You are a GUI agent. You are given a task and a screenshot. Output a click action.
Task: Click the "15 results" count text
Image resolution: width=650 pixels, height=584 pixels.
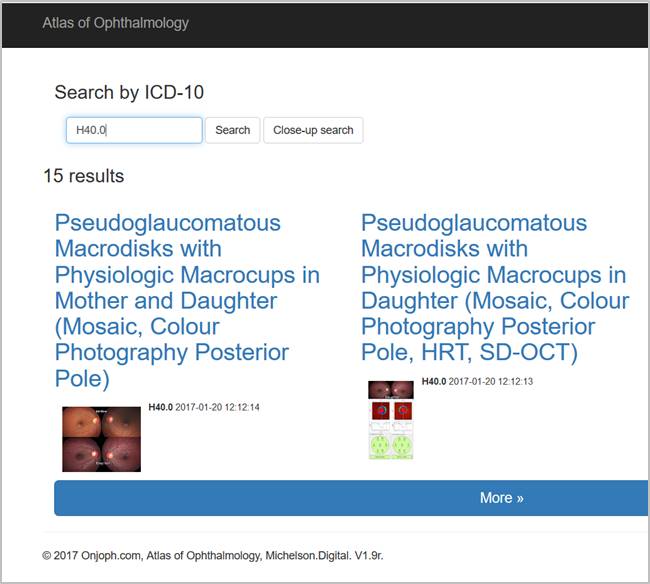[84, 176]
